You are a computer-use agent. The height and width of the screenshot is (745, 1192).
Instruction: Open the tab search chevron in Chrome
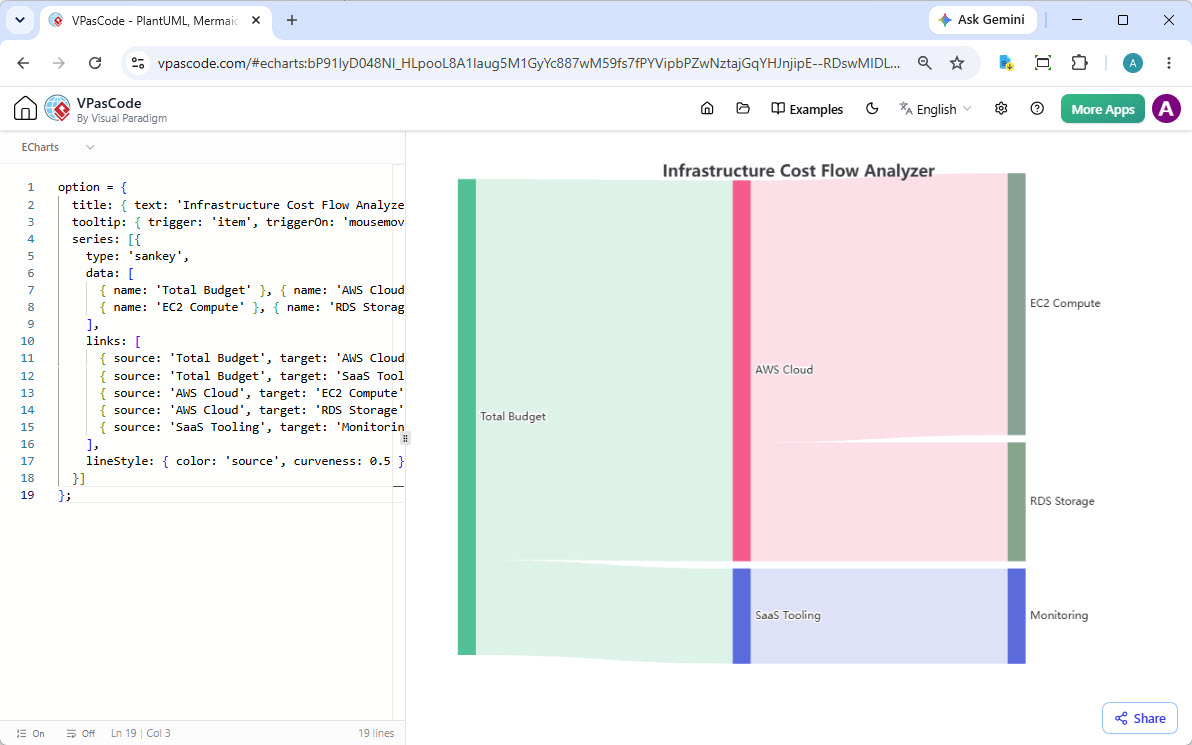click(x=20, y=21)
